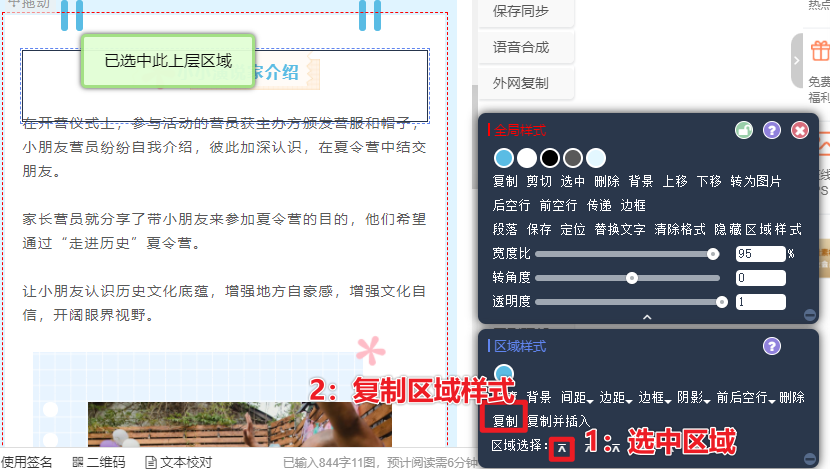Screen dimensions: 830x469
Task: Click 删除 in the 区域样式 panel
Action: coord(792,397)
